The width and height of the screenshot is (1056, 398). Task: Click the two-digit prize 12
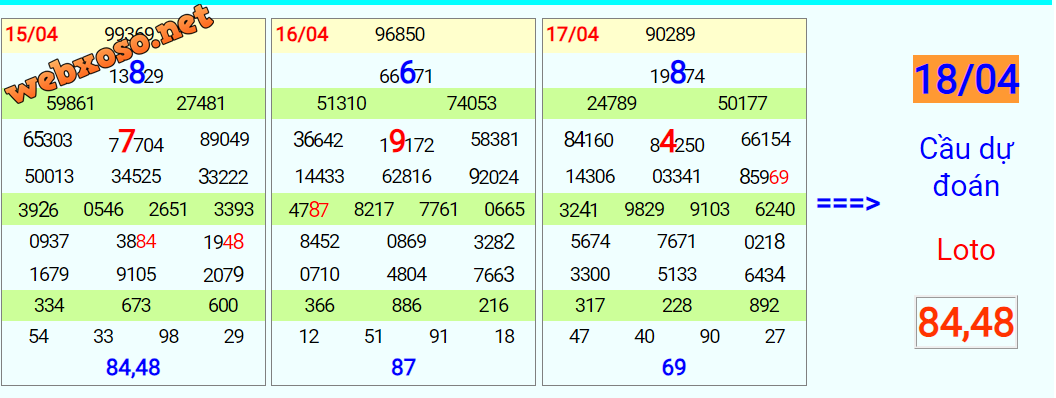308,337
